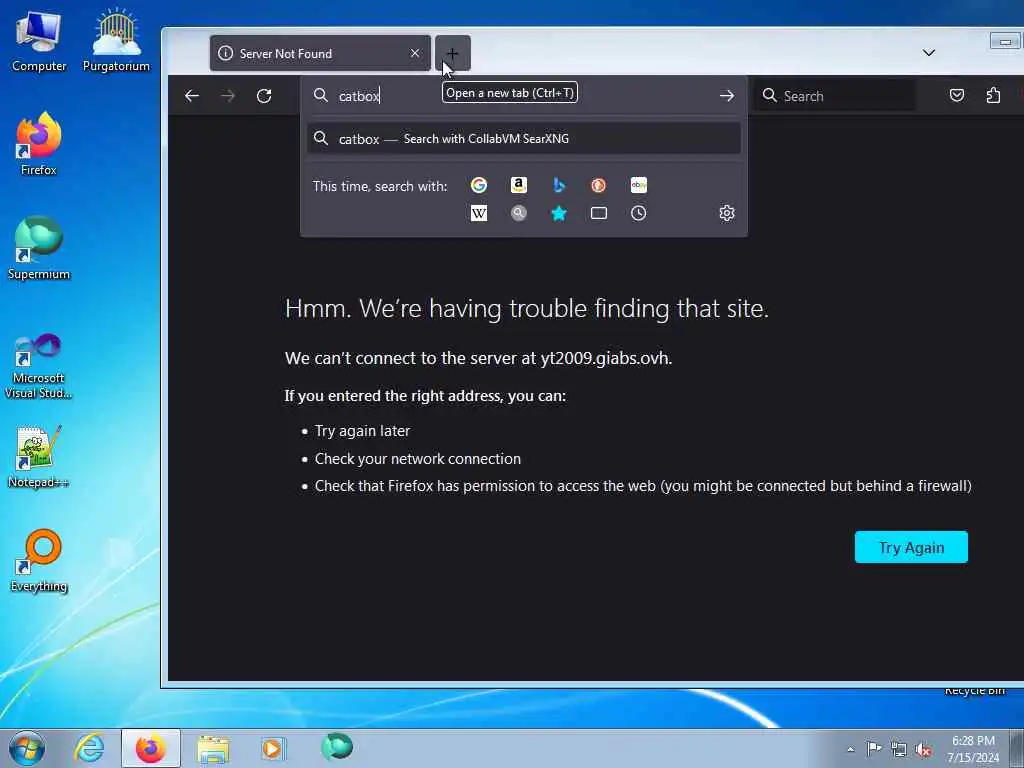This screenshot has width=1024, height=768.
Task: Search open tabs with the tab icon
Action: click(x=598, y=213)
